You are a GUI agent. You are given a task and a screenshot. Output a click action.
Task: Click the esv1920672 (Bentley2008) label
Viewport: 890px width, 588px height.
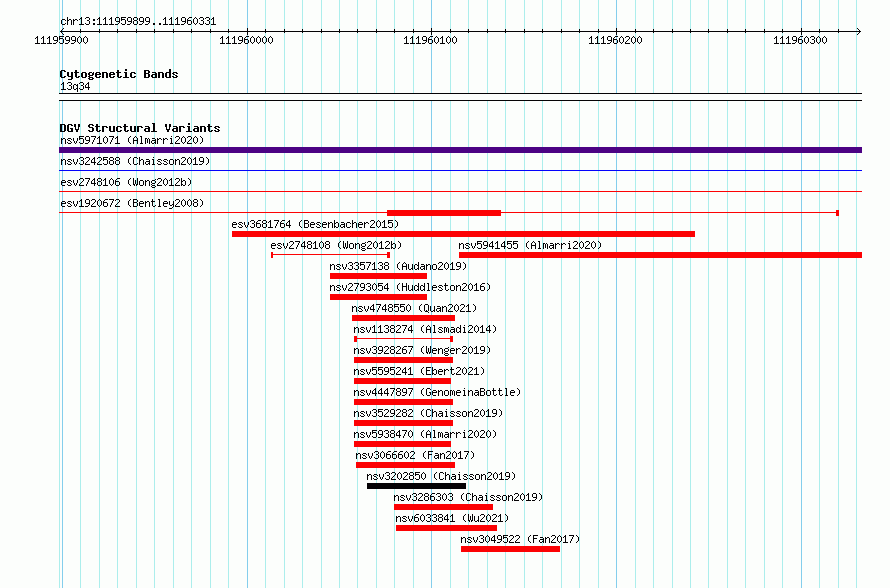tap(132, 203)
